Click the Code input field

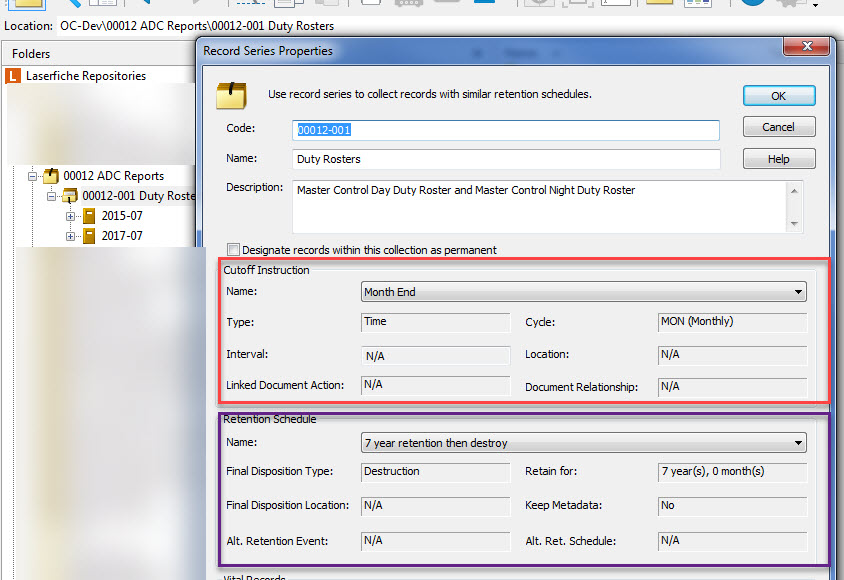click(x=506, y=130)
